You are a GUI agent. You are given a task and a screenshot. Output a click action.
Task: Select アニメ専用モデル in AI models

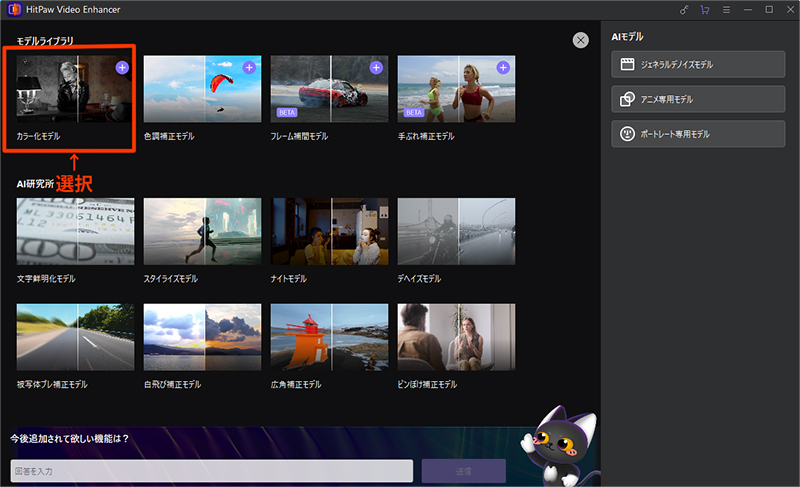tap(698, 99)
